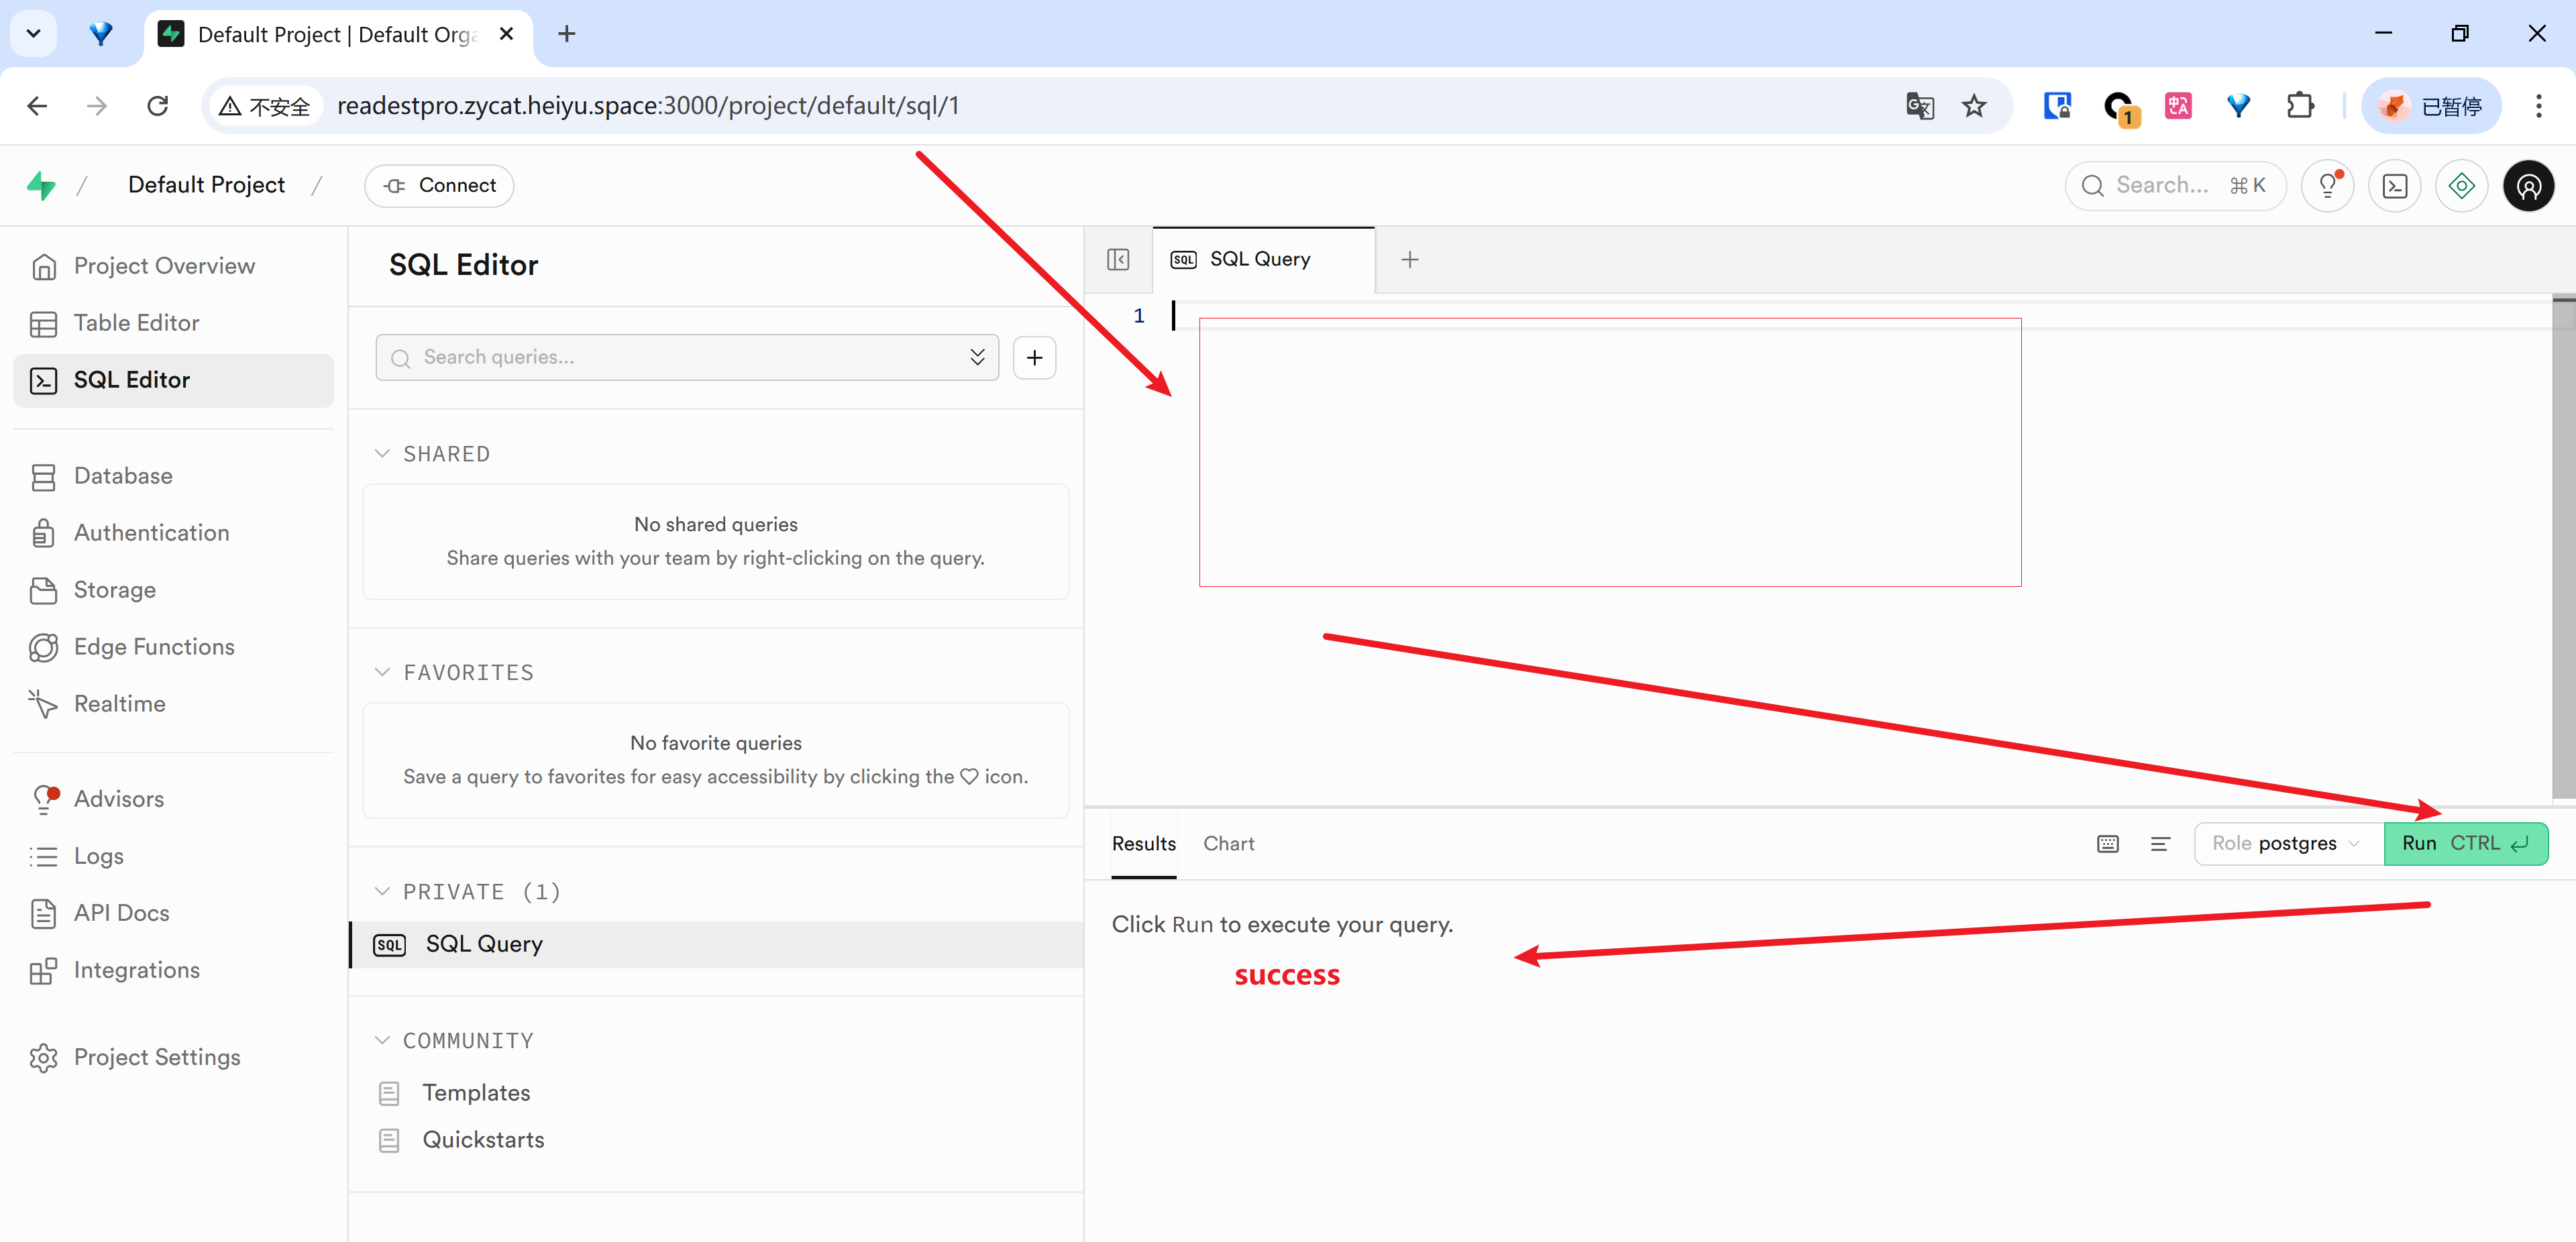Collapse the FAVORITES section

click(x=382, y=672)
